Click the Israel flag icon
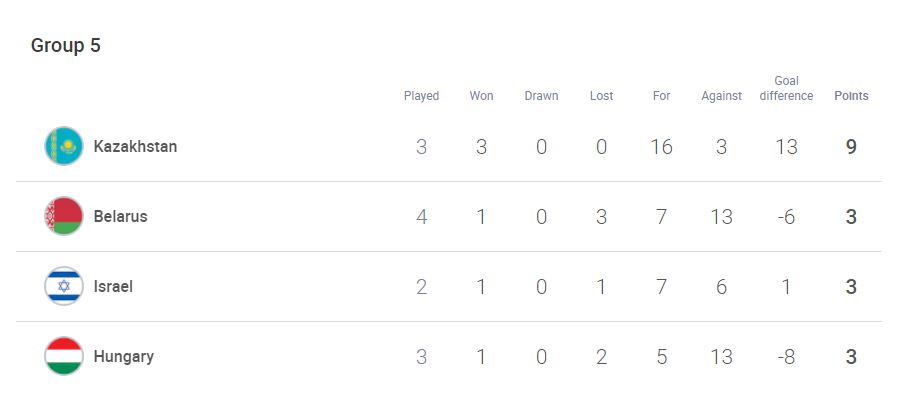This screenshot has height=415, width=899. point(64,286)
